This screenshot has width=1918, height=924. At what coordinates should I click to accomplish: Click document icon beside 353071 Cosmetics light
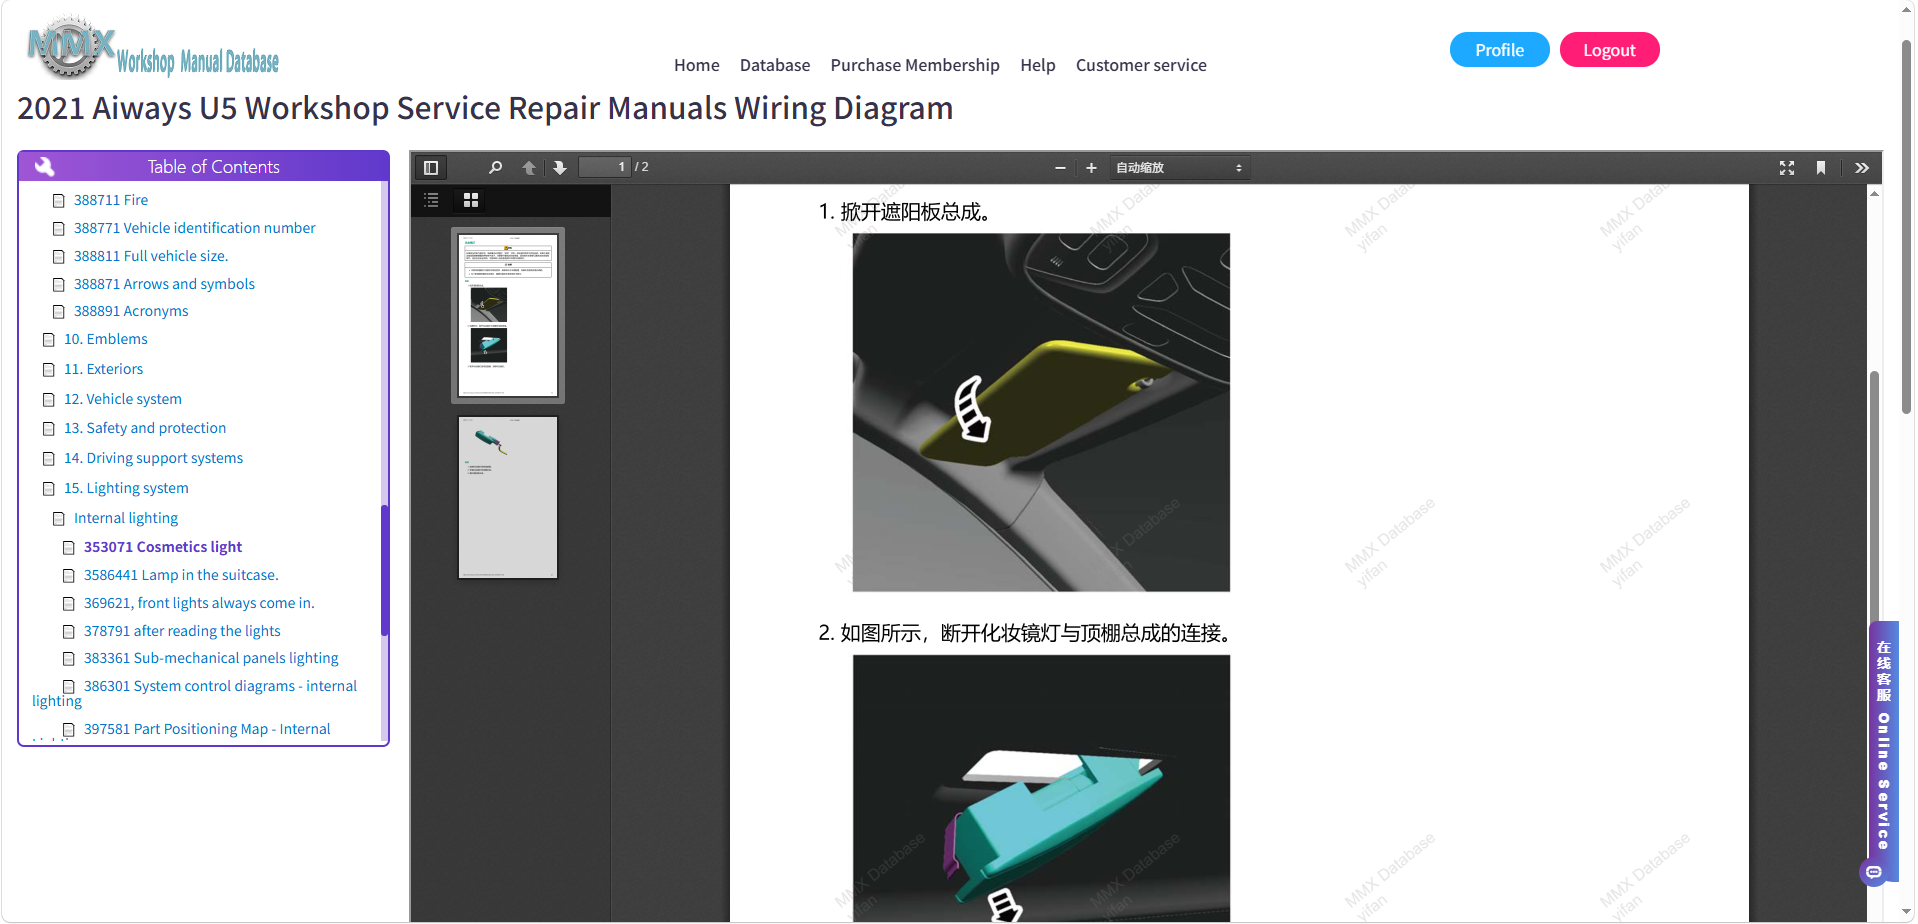pos(68,548)
